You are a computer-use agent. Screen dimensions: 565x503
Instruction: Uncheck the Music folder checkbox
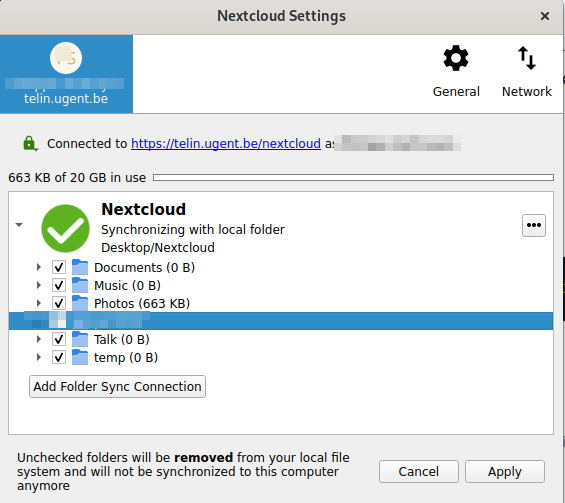pos(59,285)
